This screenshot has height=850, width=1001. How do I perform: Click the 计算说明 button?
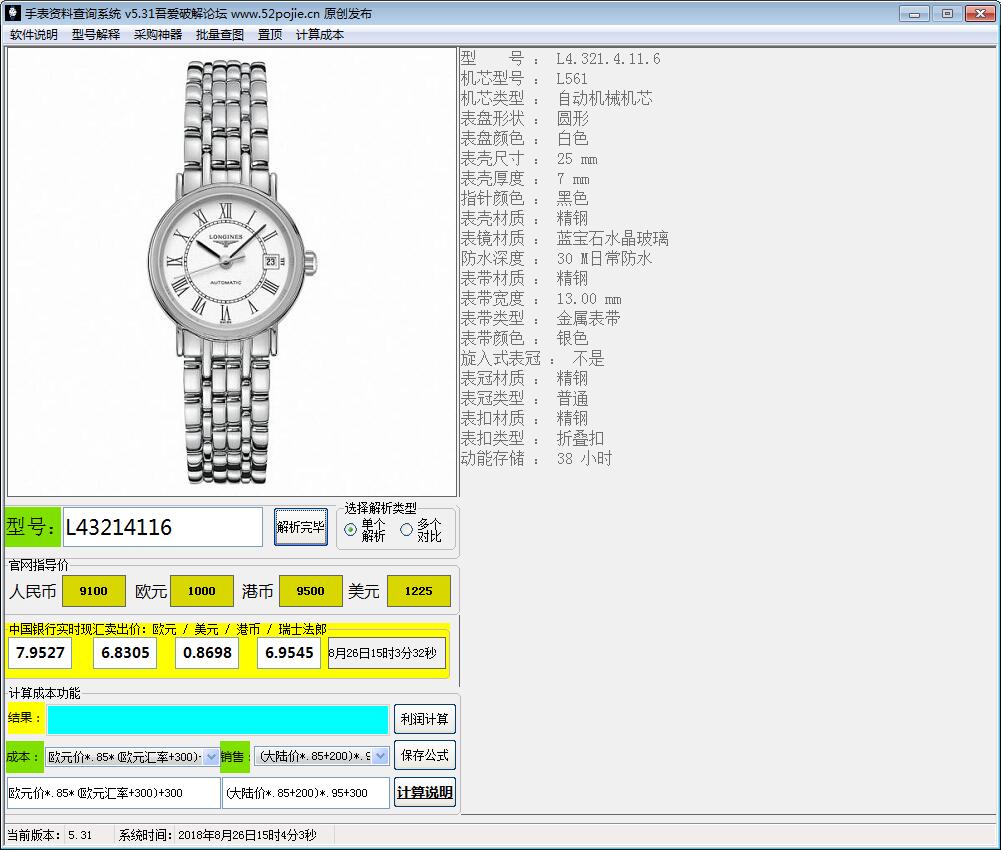(x=425, y=793)
